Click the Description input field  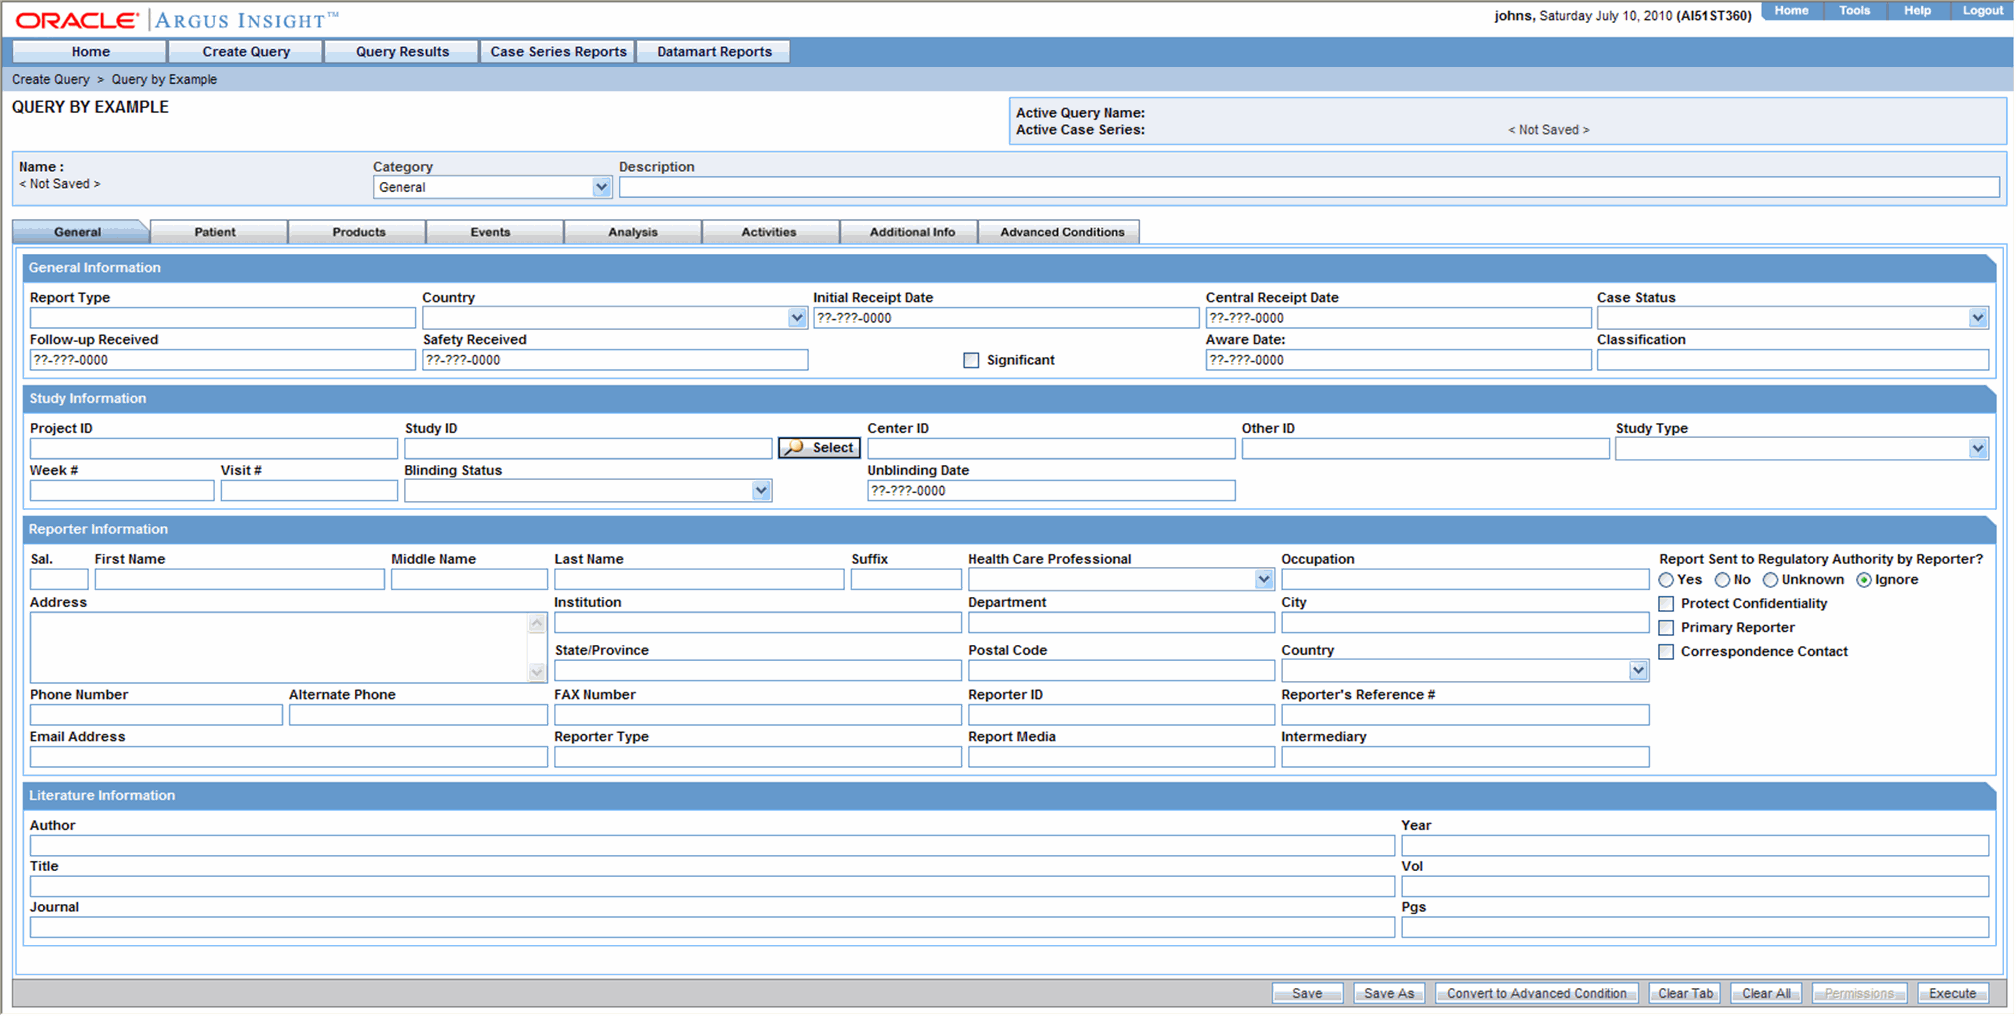pyautogui.click(x=1309, y=187)
